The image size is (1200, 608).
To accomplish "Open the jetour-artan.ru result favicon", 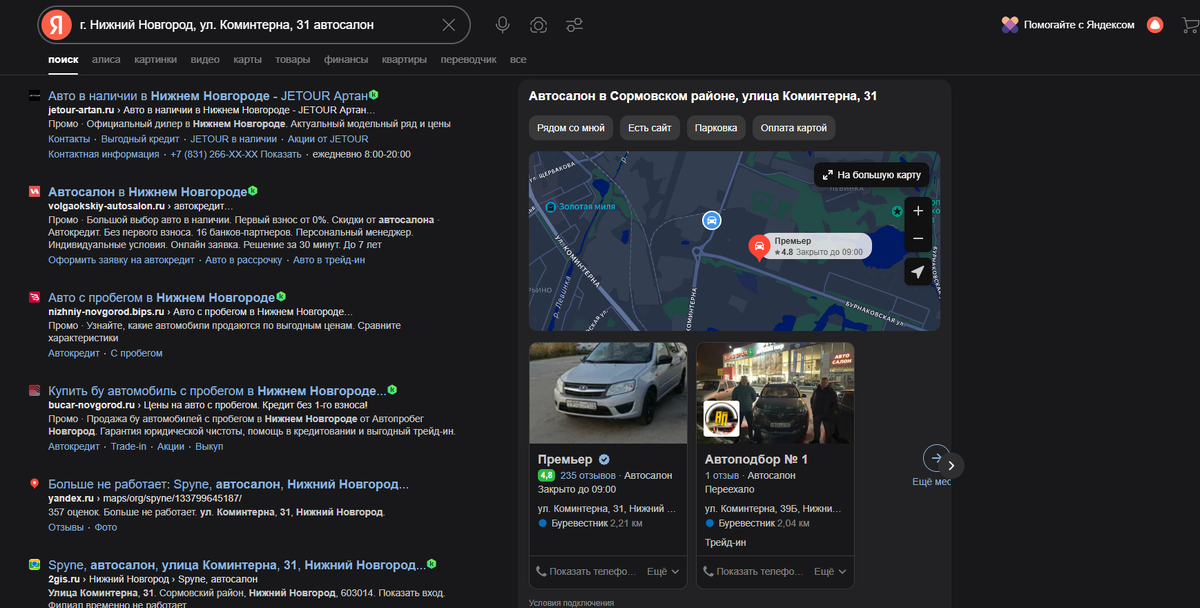I will [34, 95].
